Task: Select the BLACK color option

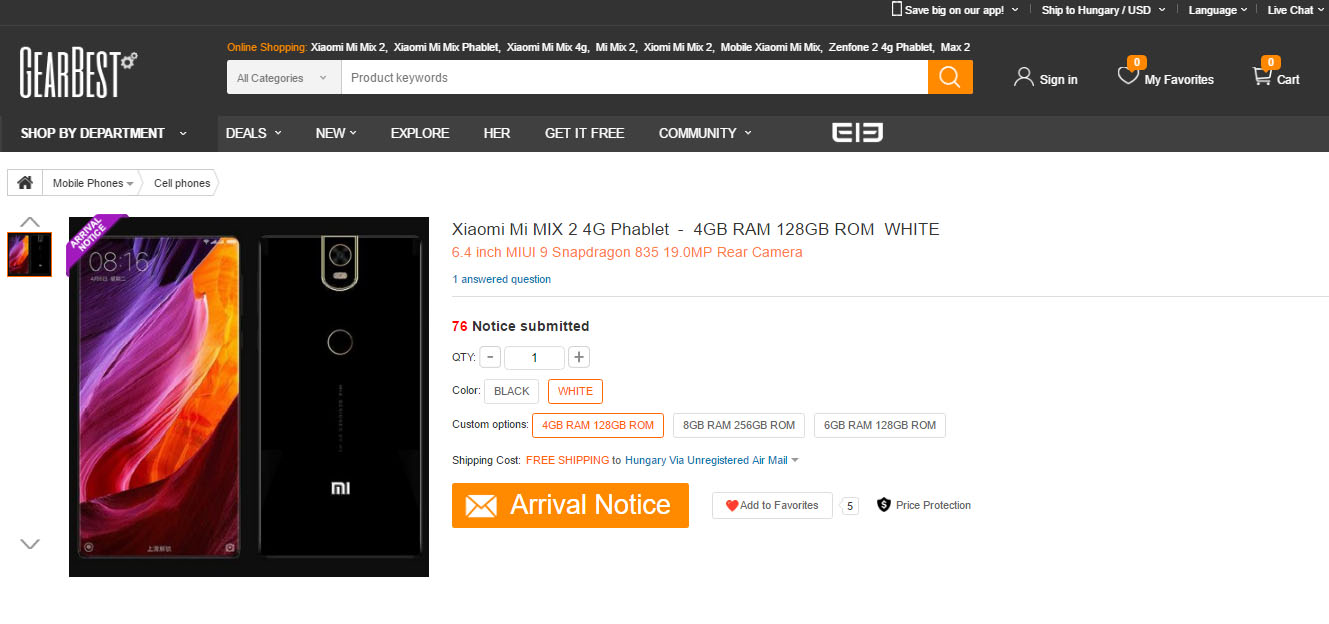Action: tap(512, 392)
